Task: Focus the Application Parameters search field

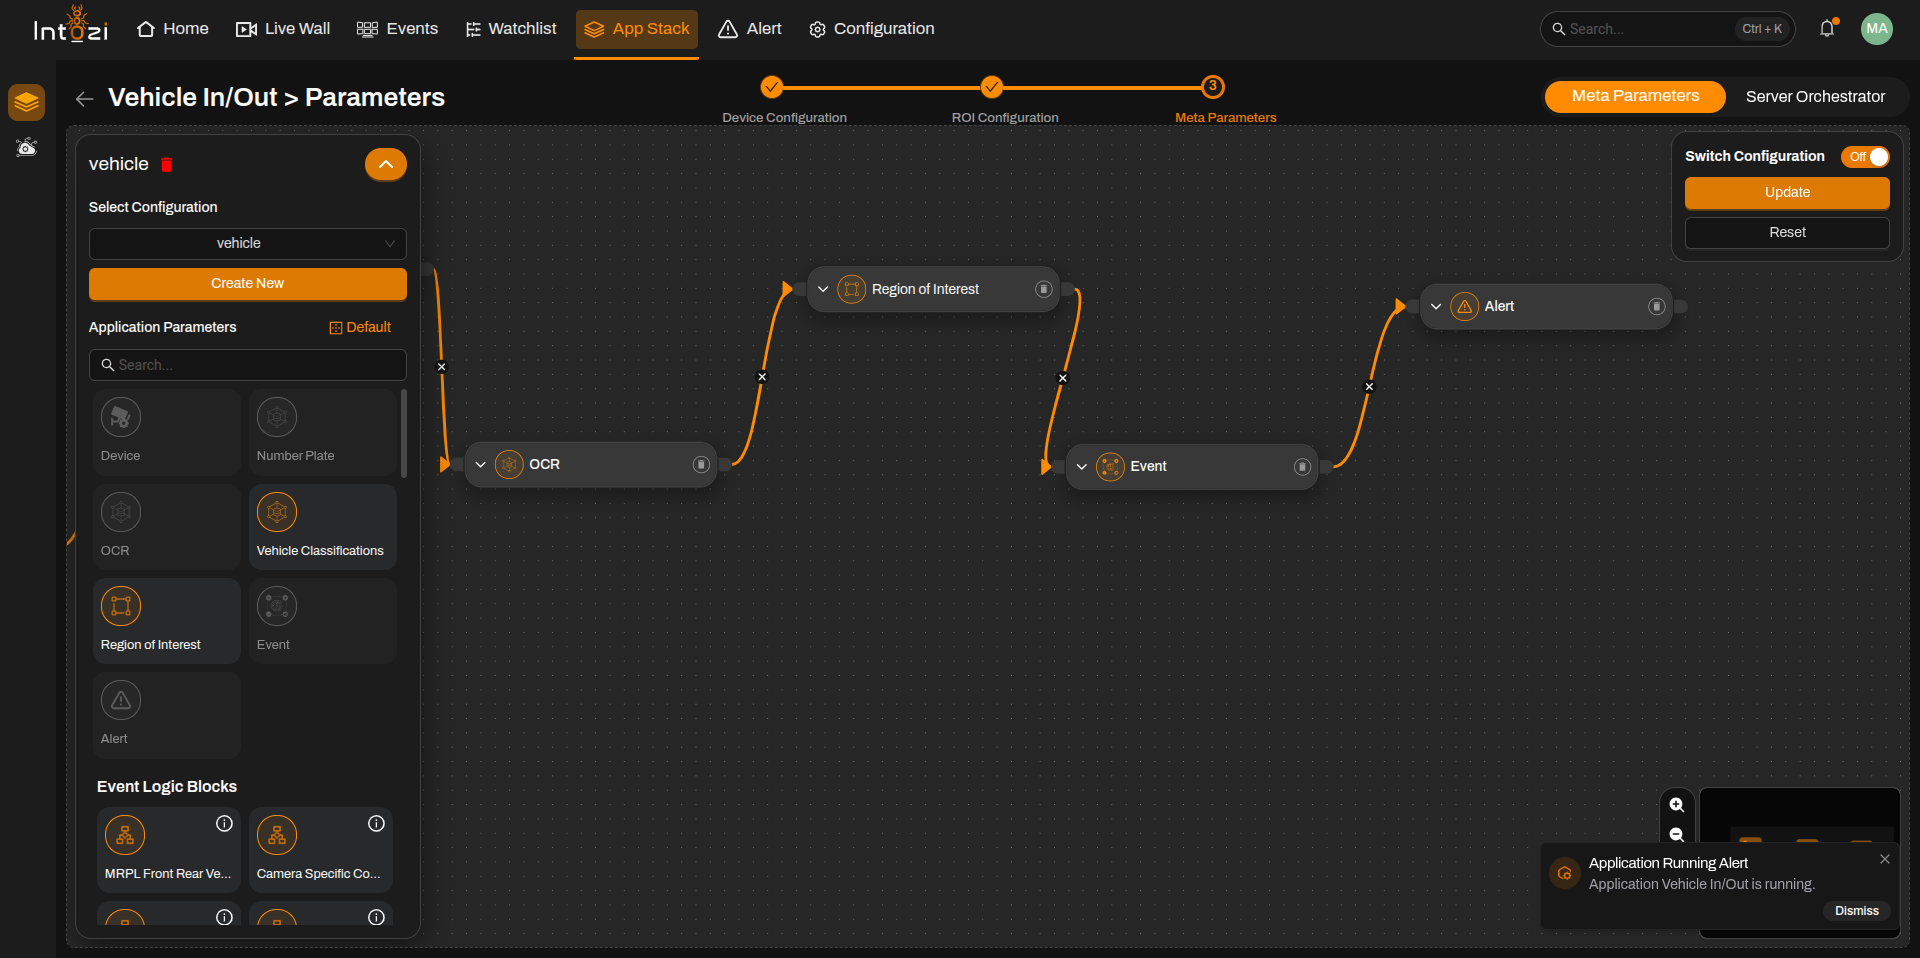Action: click(x=247, y=365)
